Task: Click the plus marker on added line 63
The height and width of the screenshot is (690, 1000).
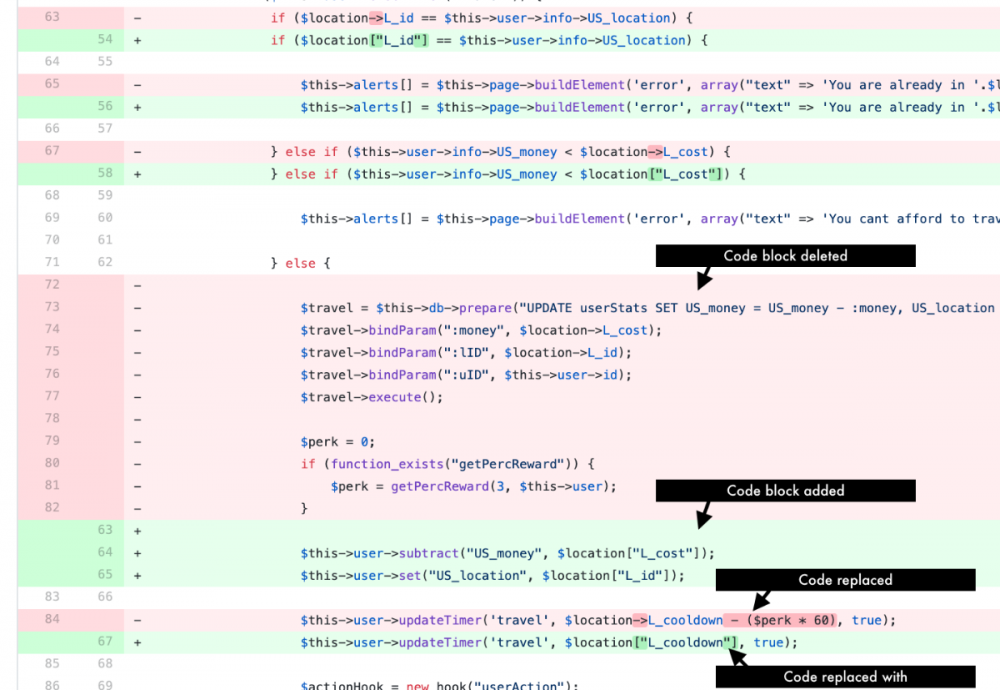Action: [137, 529]
